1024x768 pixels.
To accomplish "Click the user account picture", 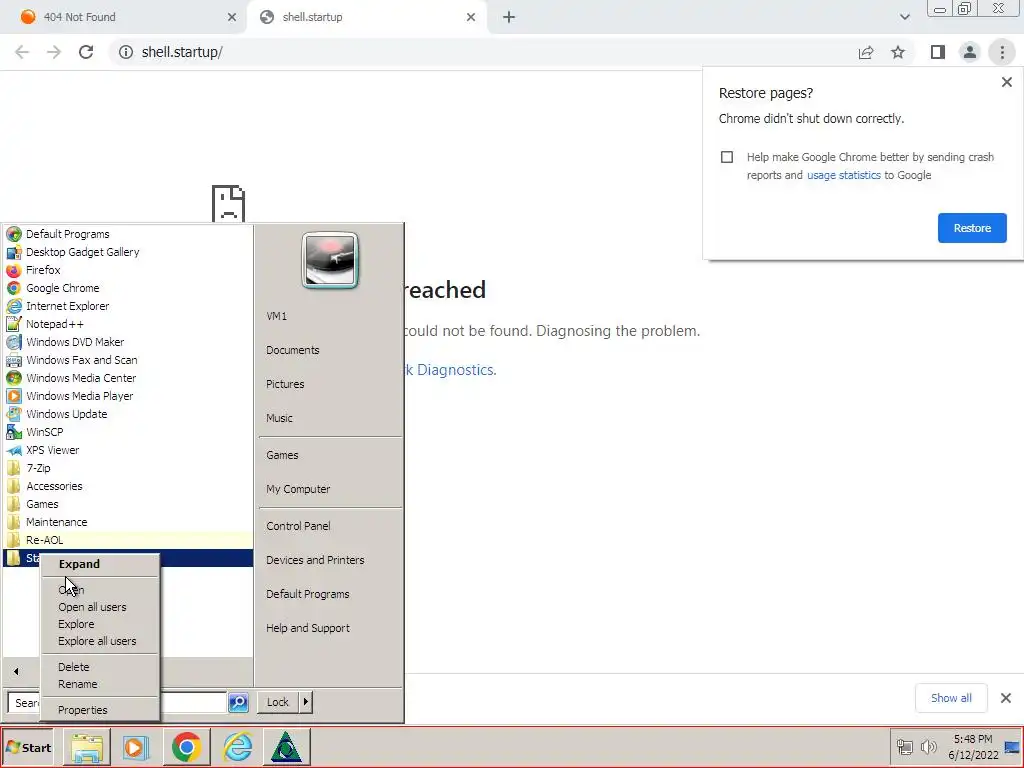I will click(330, 260).
